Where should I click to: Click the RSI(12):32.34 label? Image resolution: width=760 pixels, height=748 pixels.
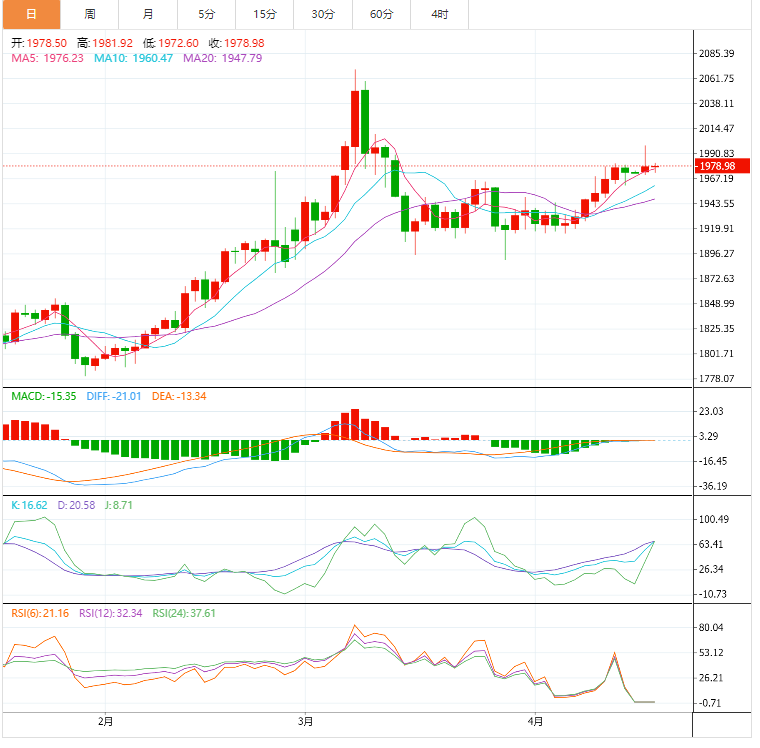tap(111, 613)
